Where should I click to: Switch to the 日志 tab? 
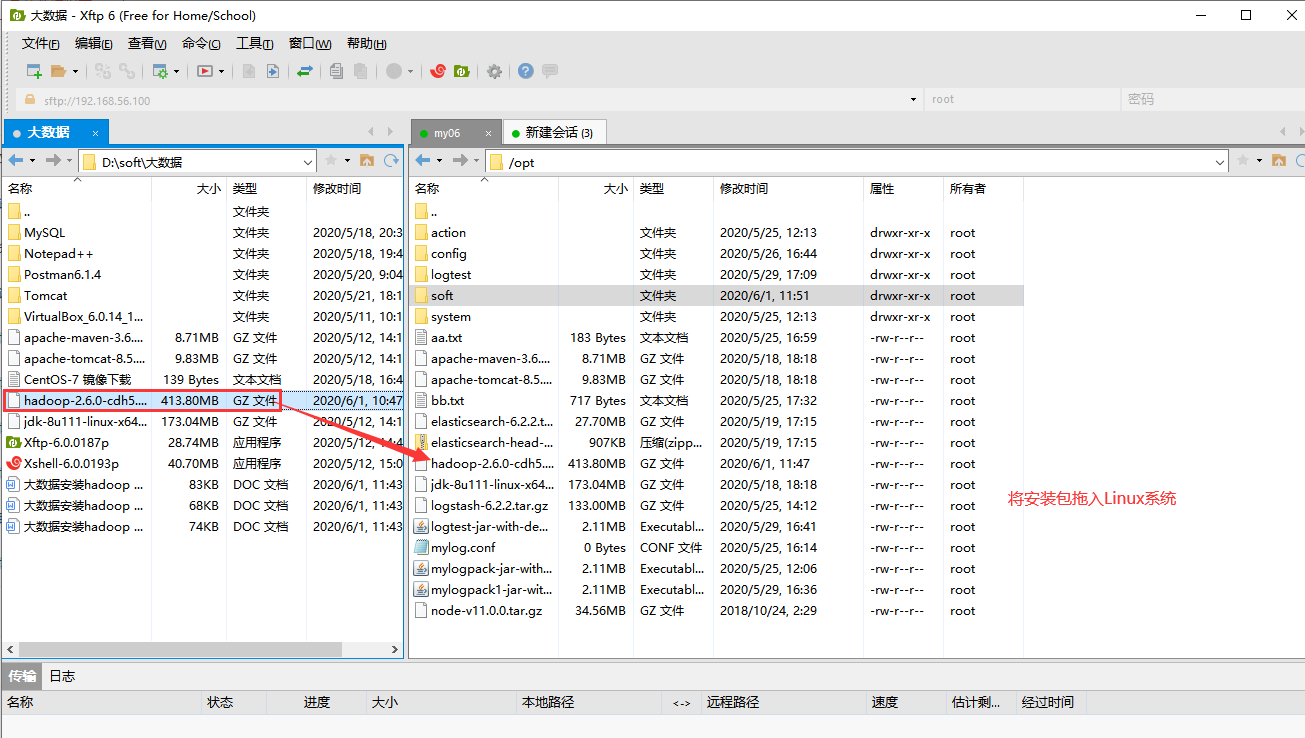(62, 676)
